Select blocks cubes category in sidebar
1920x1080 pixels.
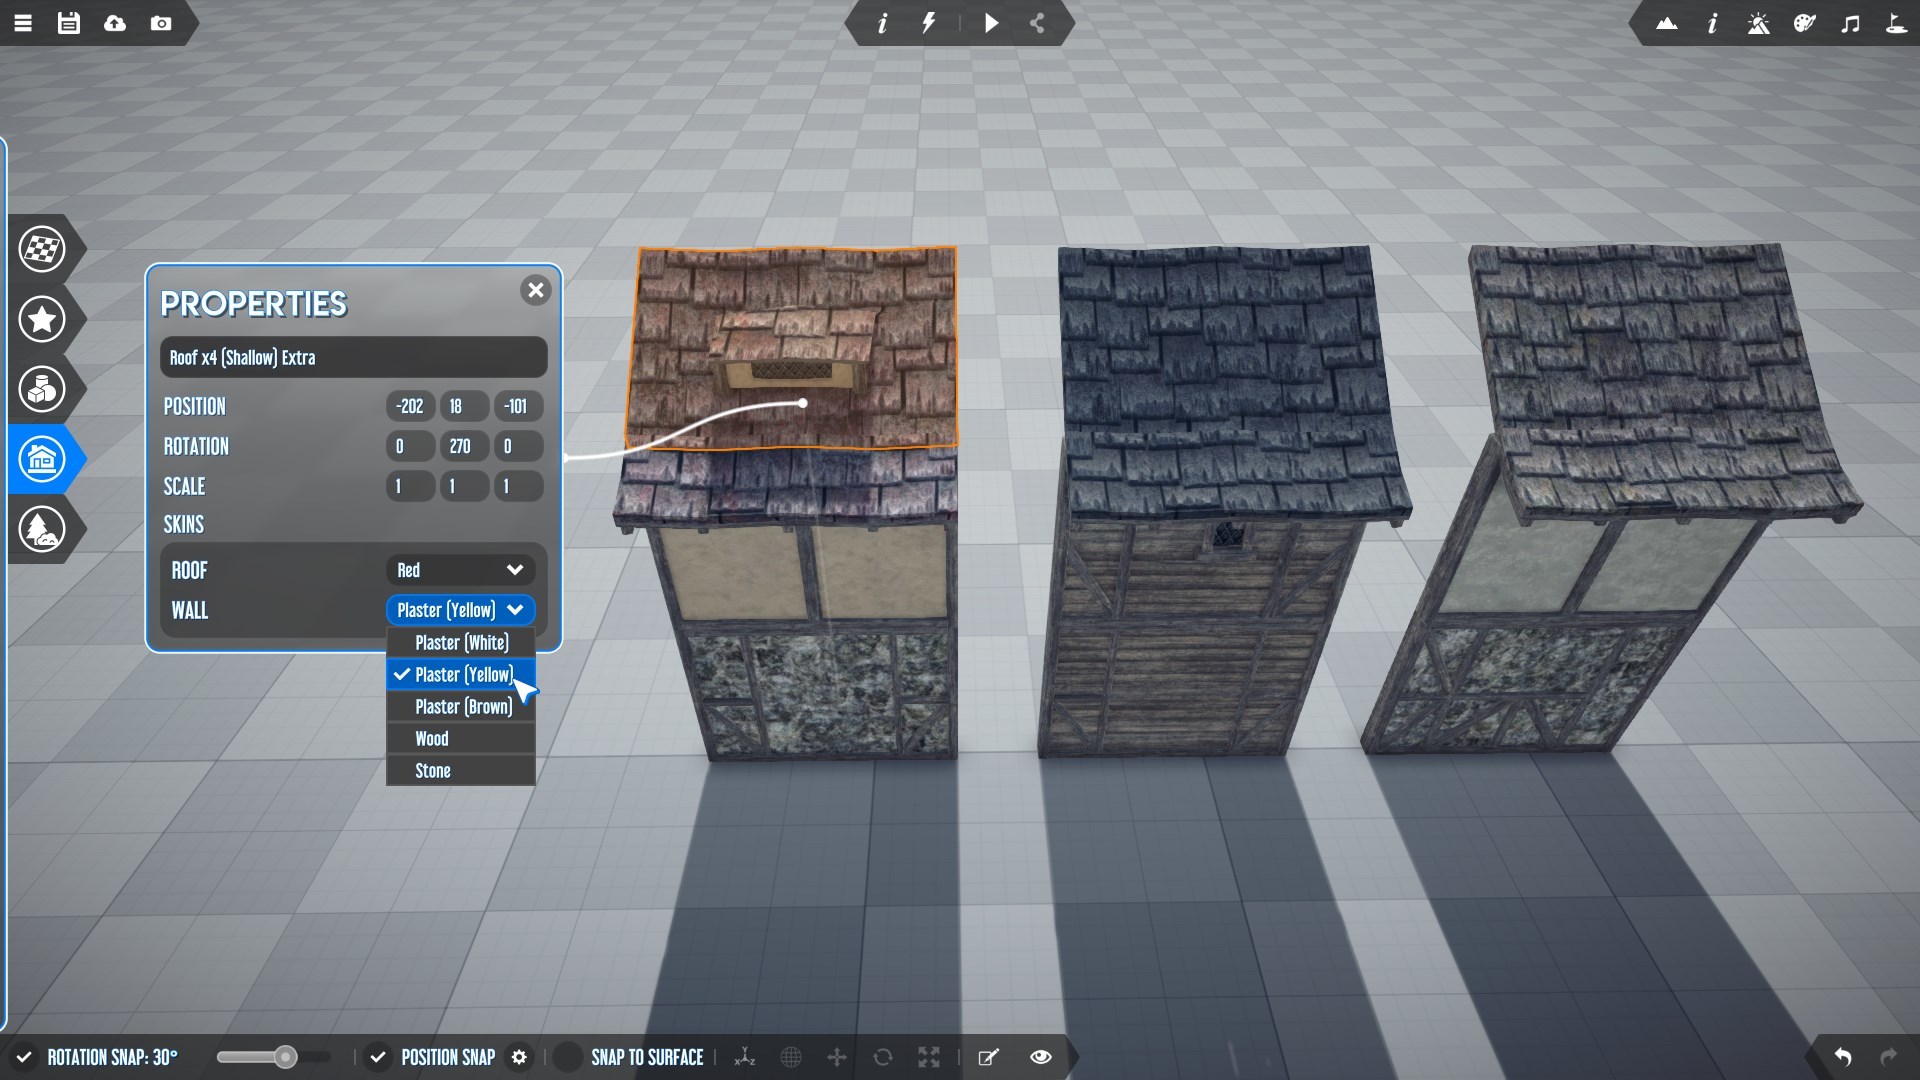(42, 389)
